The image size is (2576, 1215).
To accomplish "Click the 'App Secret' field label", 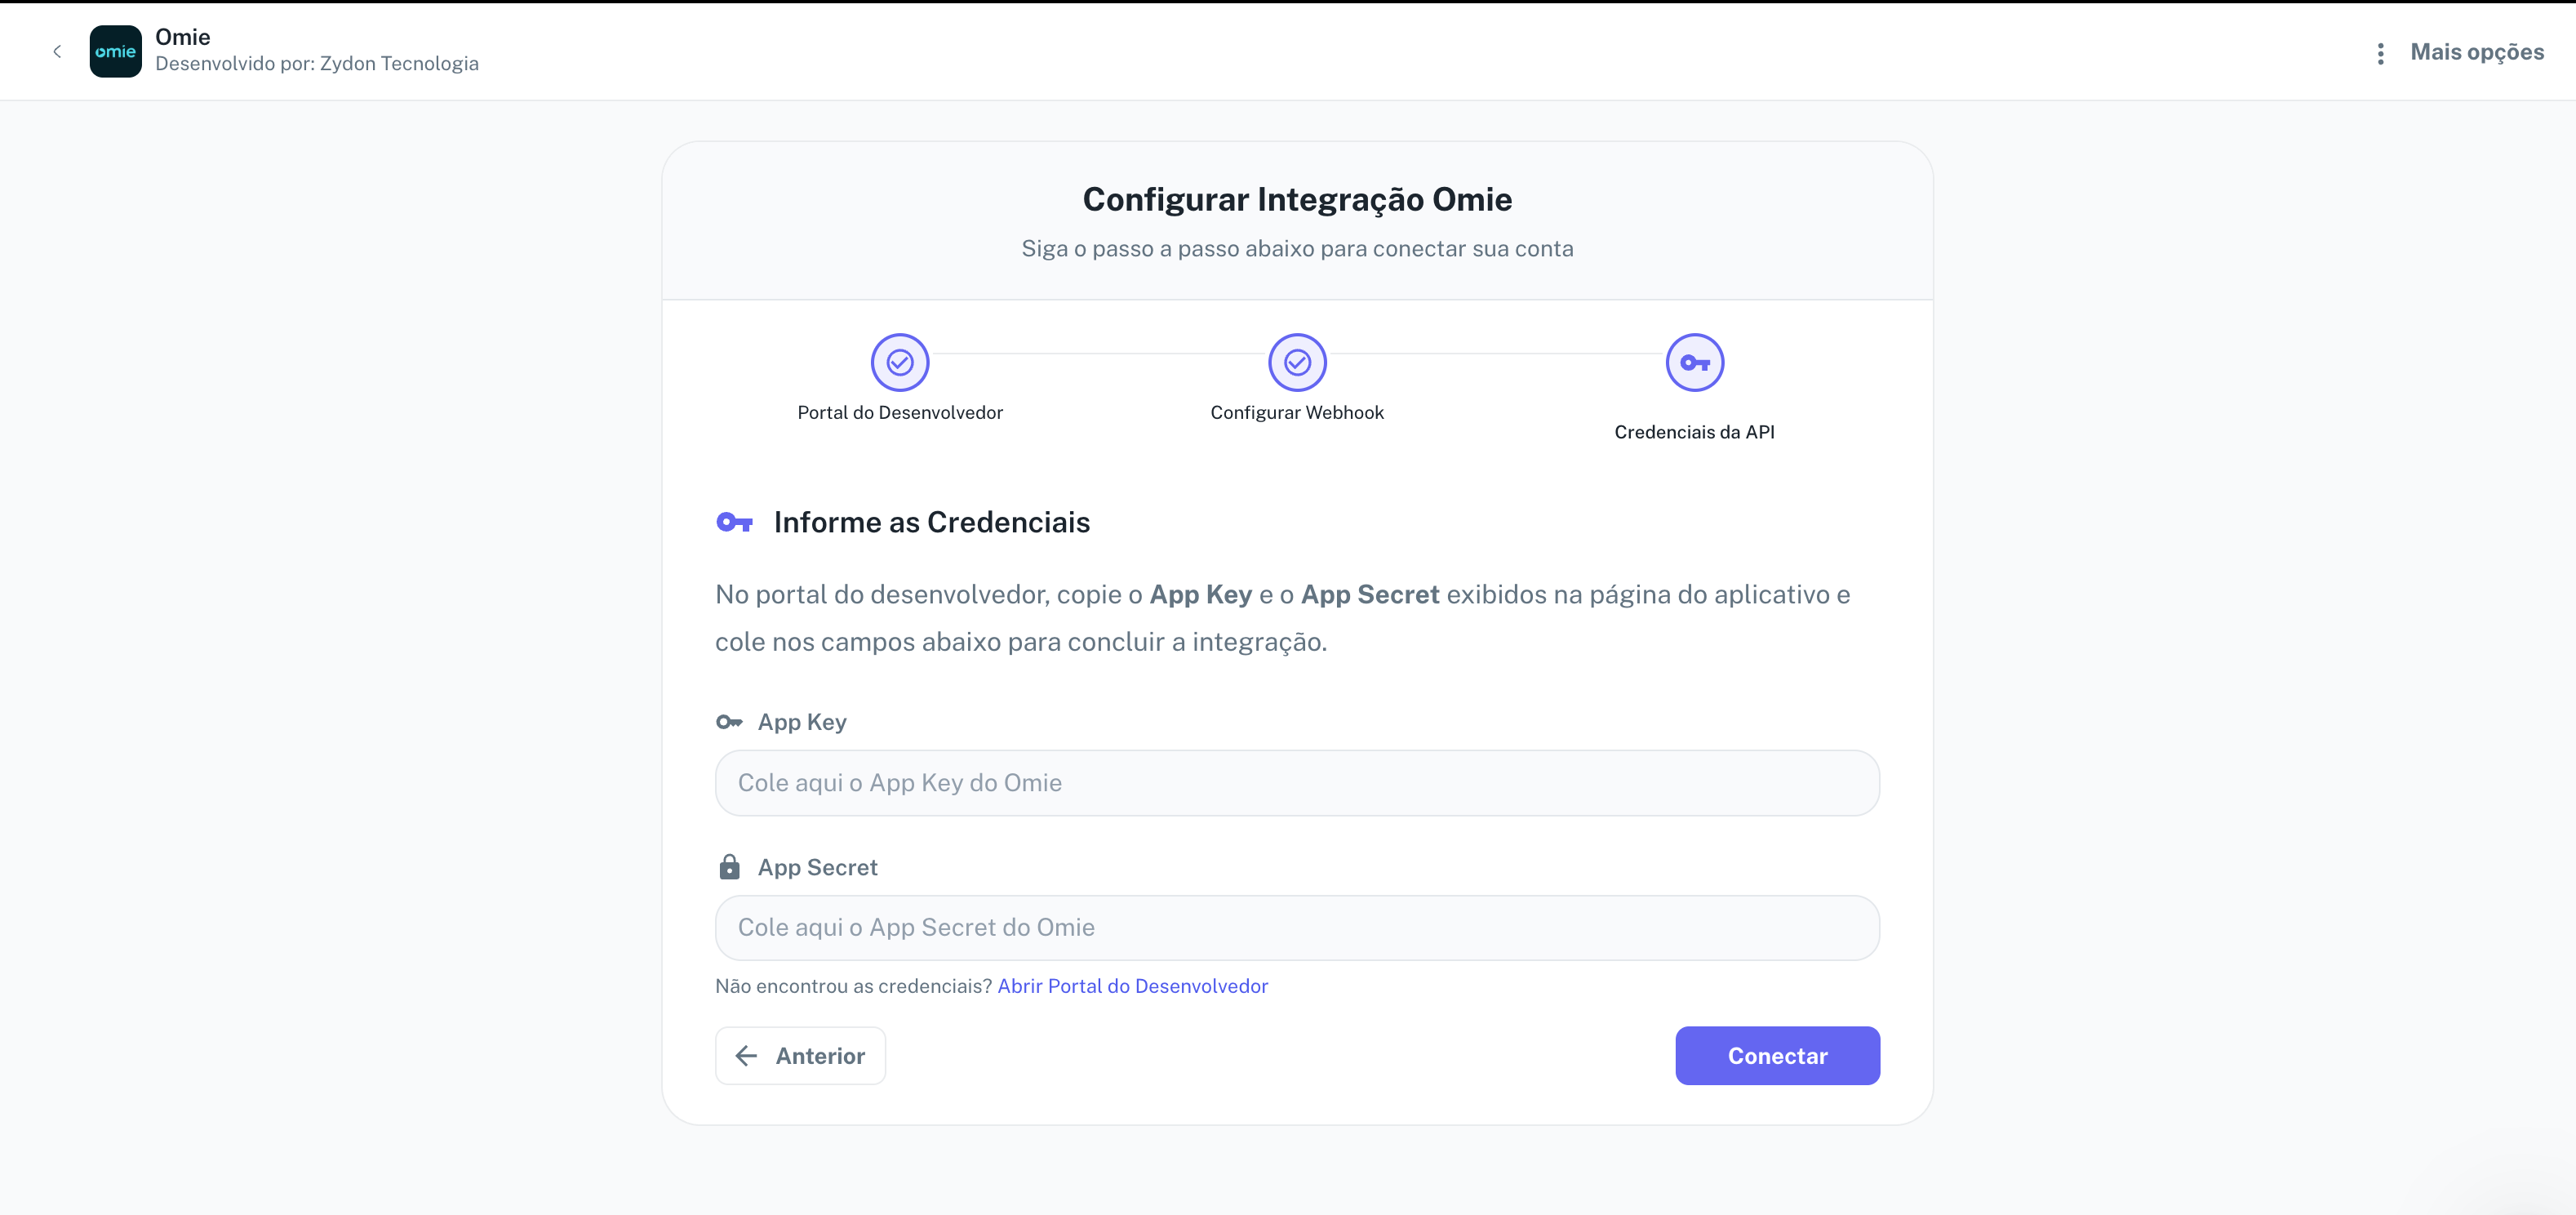I will pyautogui.click(x=817, y=867).
